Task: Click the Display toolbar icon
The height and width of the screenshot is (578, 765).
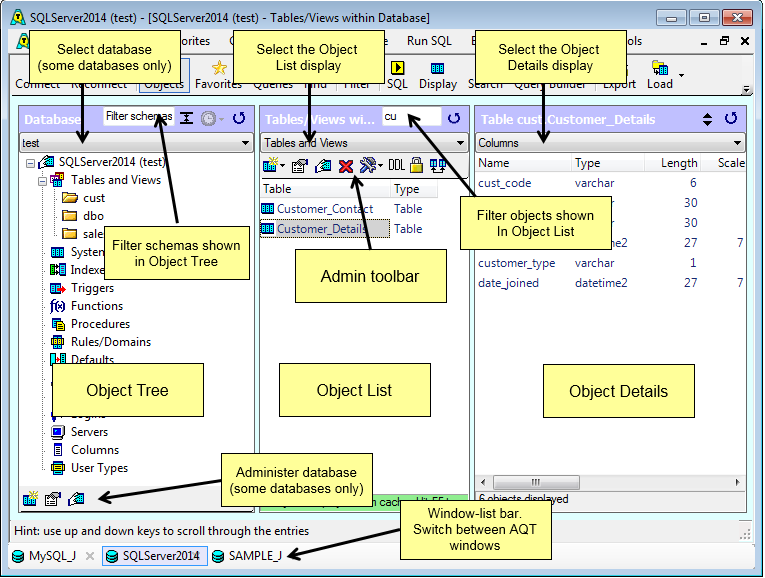Action: (x=438, y=75)
